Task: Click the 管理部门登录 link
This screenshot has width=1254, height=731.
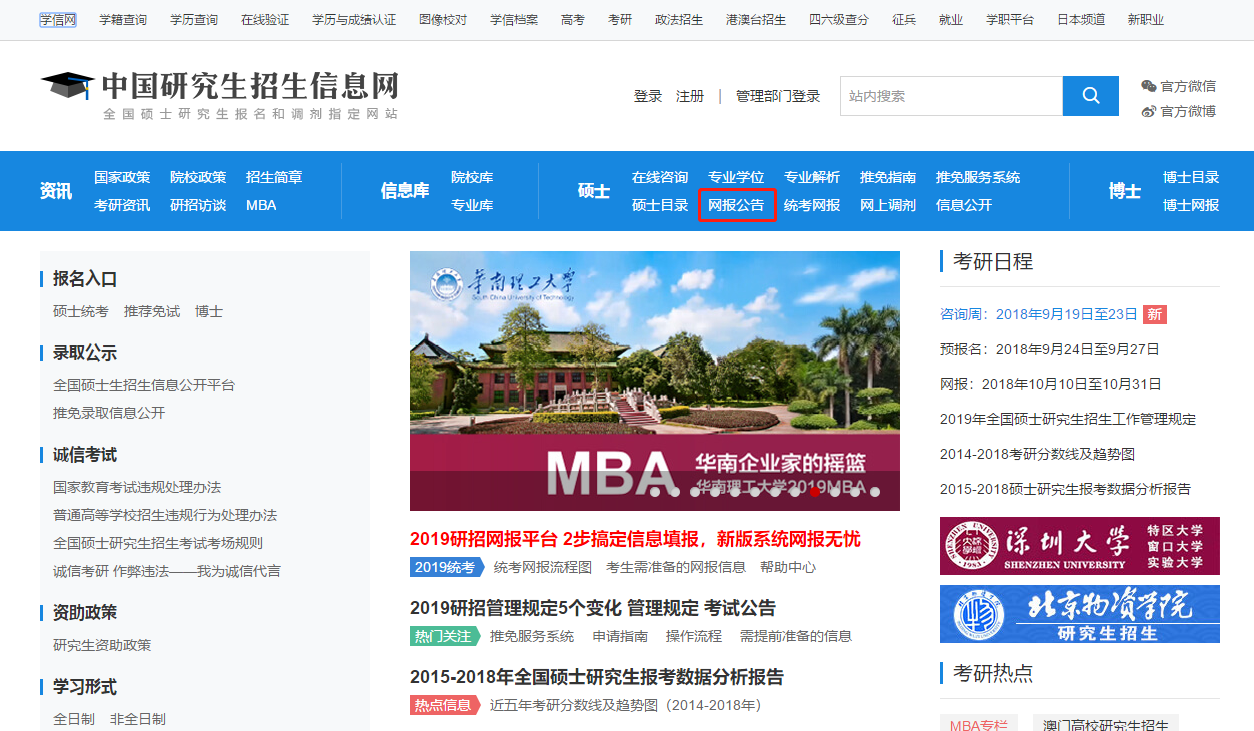Action: click(778, 96)
